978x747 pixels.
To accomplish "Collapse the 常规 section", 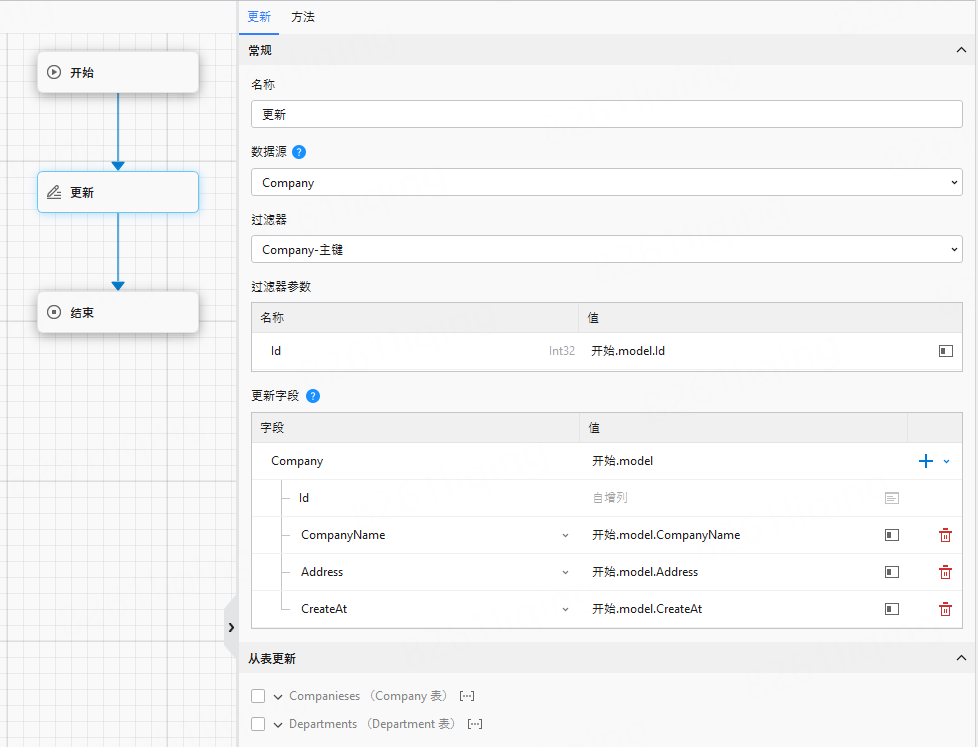I will pyautogui.click(x=961, y=50).
